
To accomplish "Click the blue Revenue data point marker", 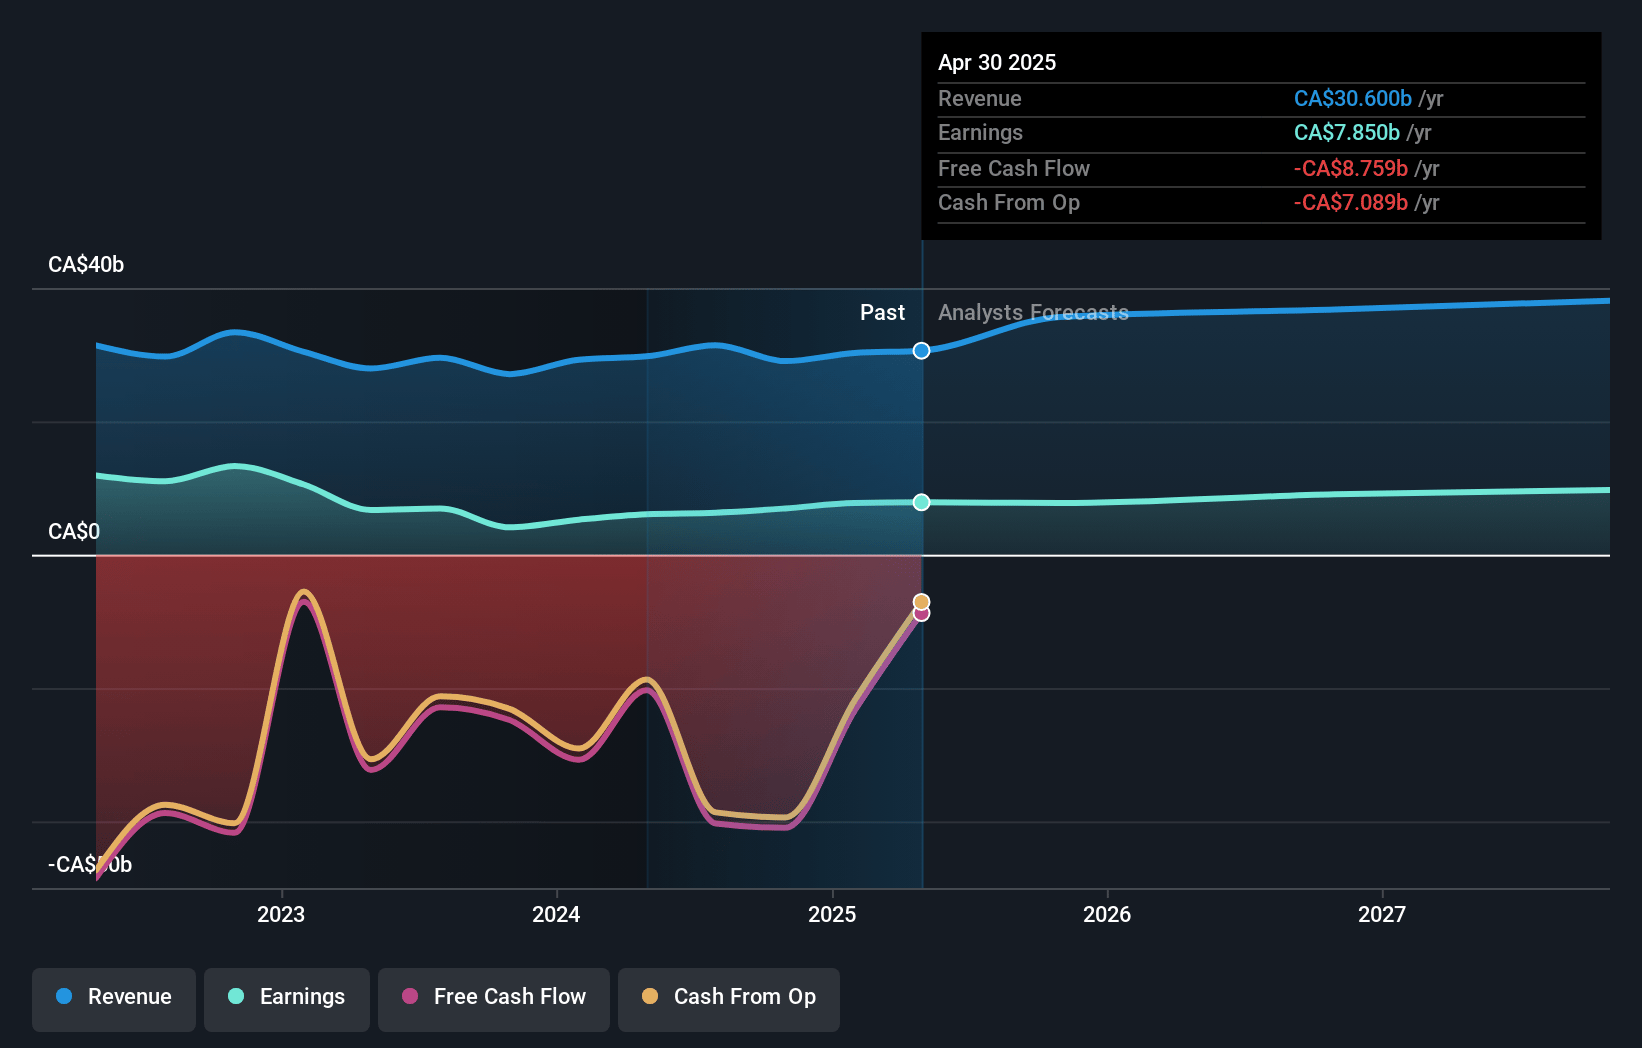I will click(x=922, y=351).
